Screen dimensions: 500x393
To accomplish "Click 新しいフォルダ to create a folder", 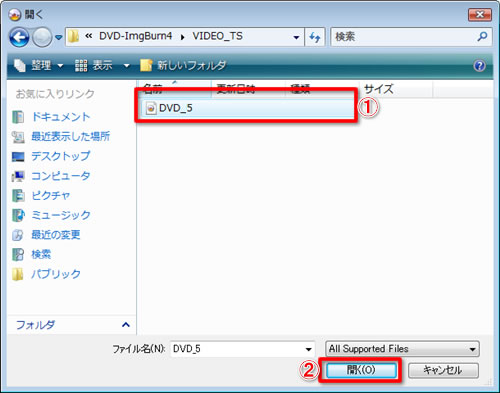I will click(x=183, y=65).
